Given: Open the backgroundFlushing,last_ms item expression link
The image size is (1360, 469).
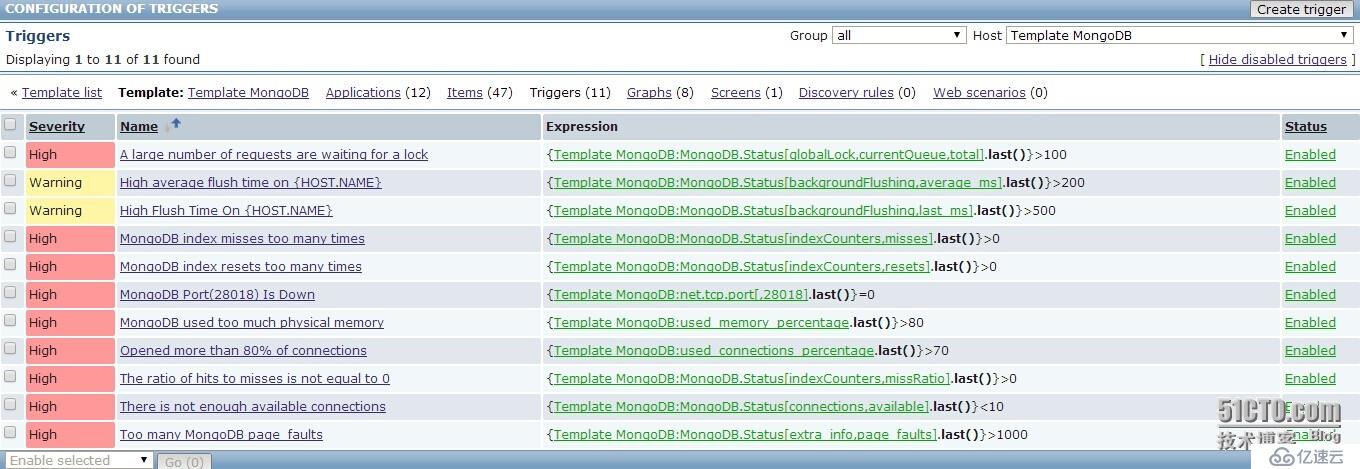Looking at the screenshot, I should (763, 210).
